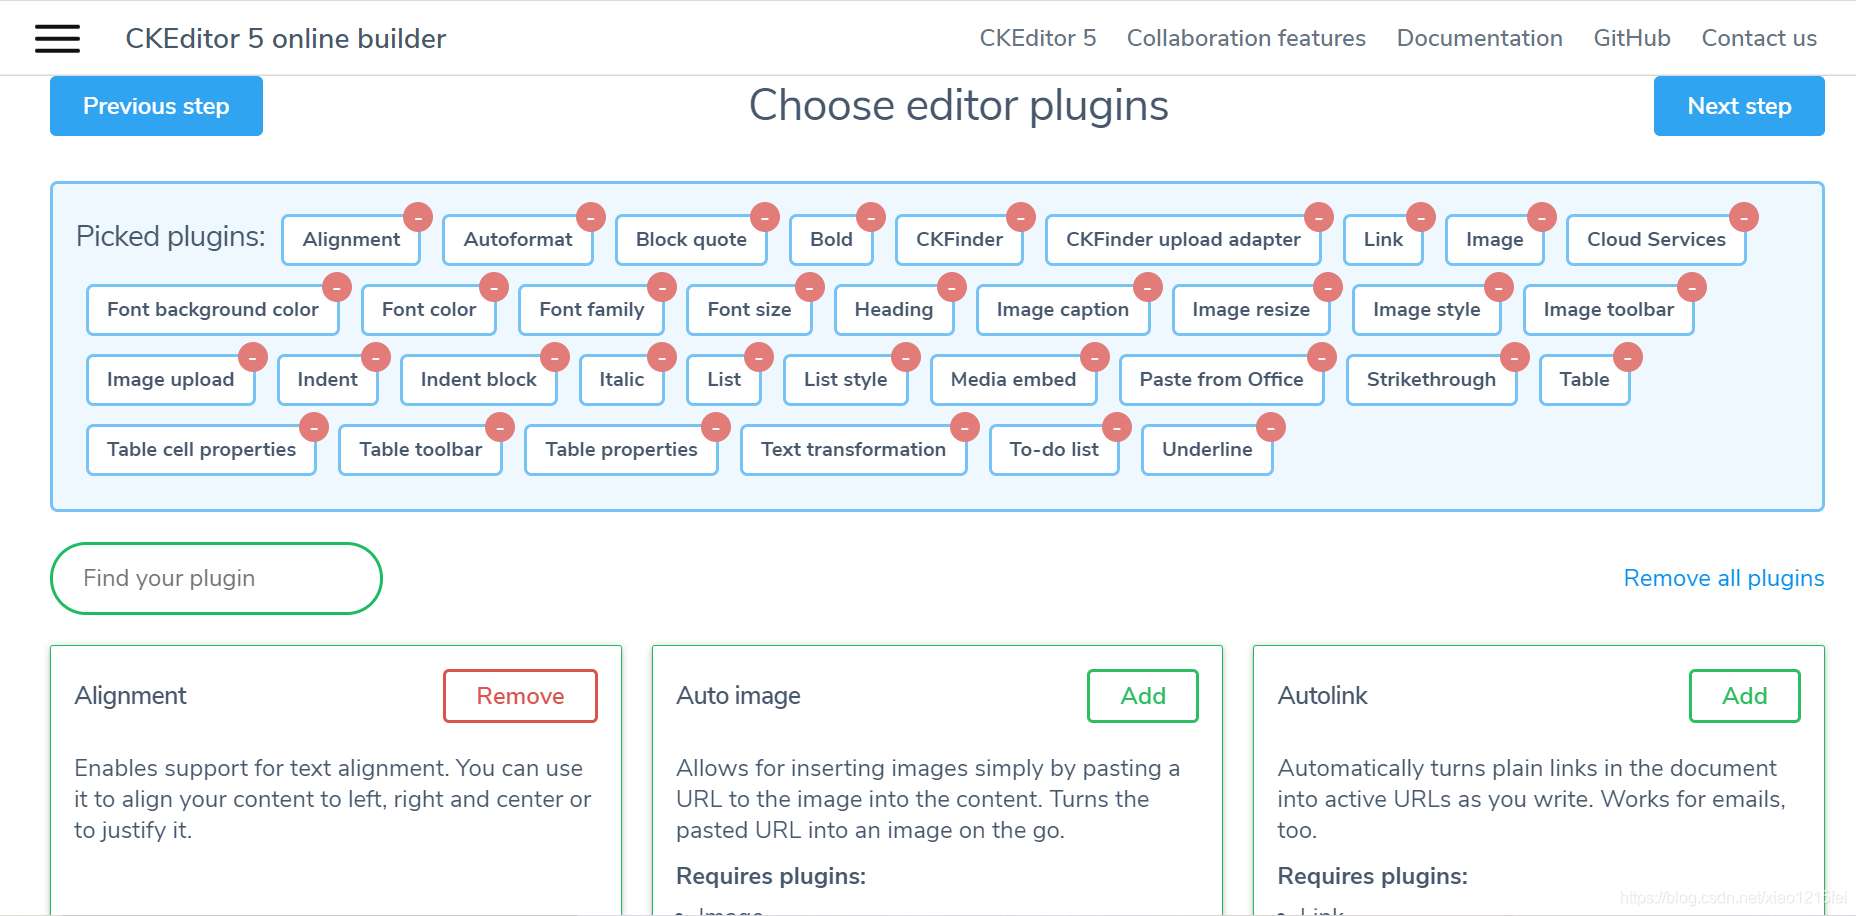The height and width of the screenshot is (916, 1856).
Task: Click the Find your plugin search field
Action: tap(215, 578)
